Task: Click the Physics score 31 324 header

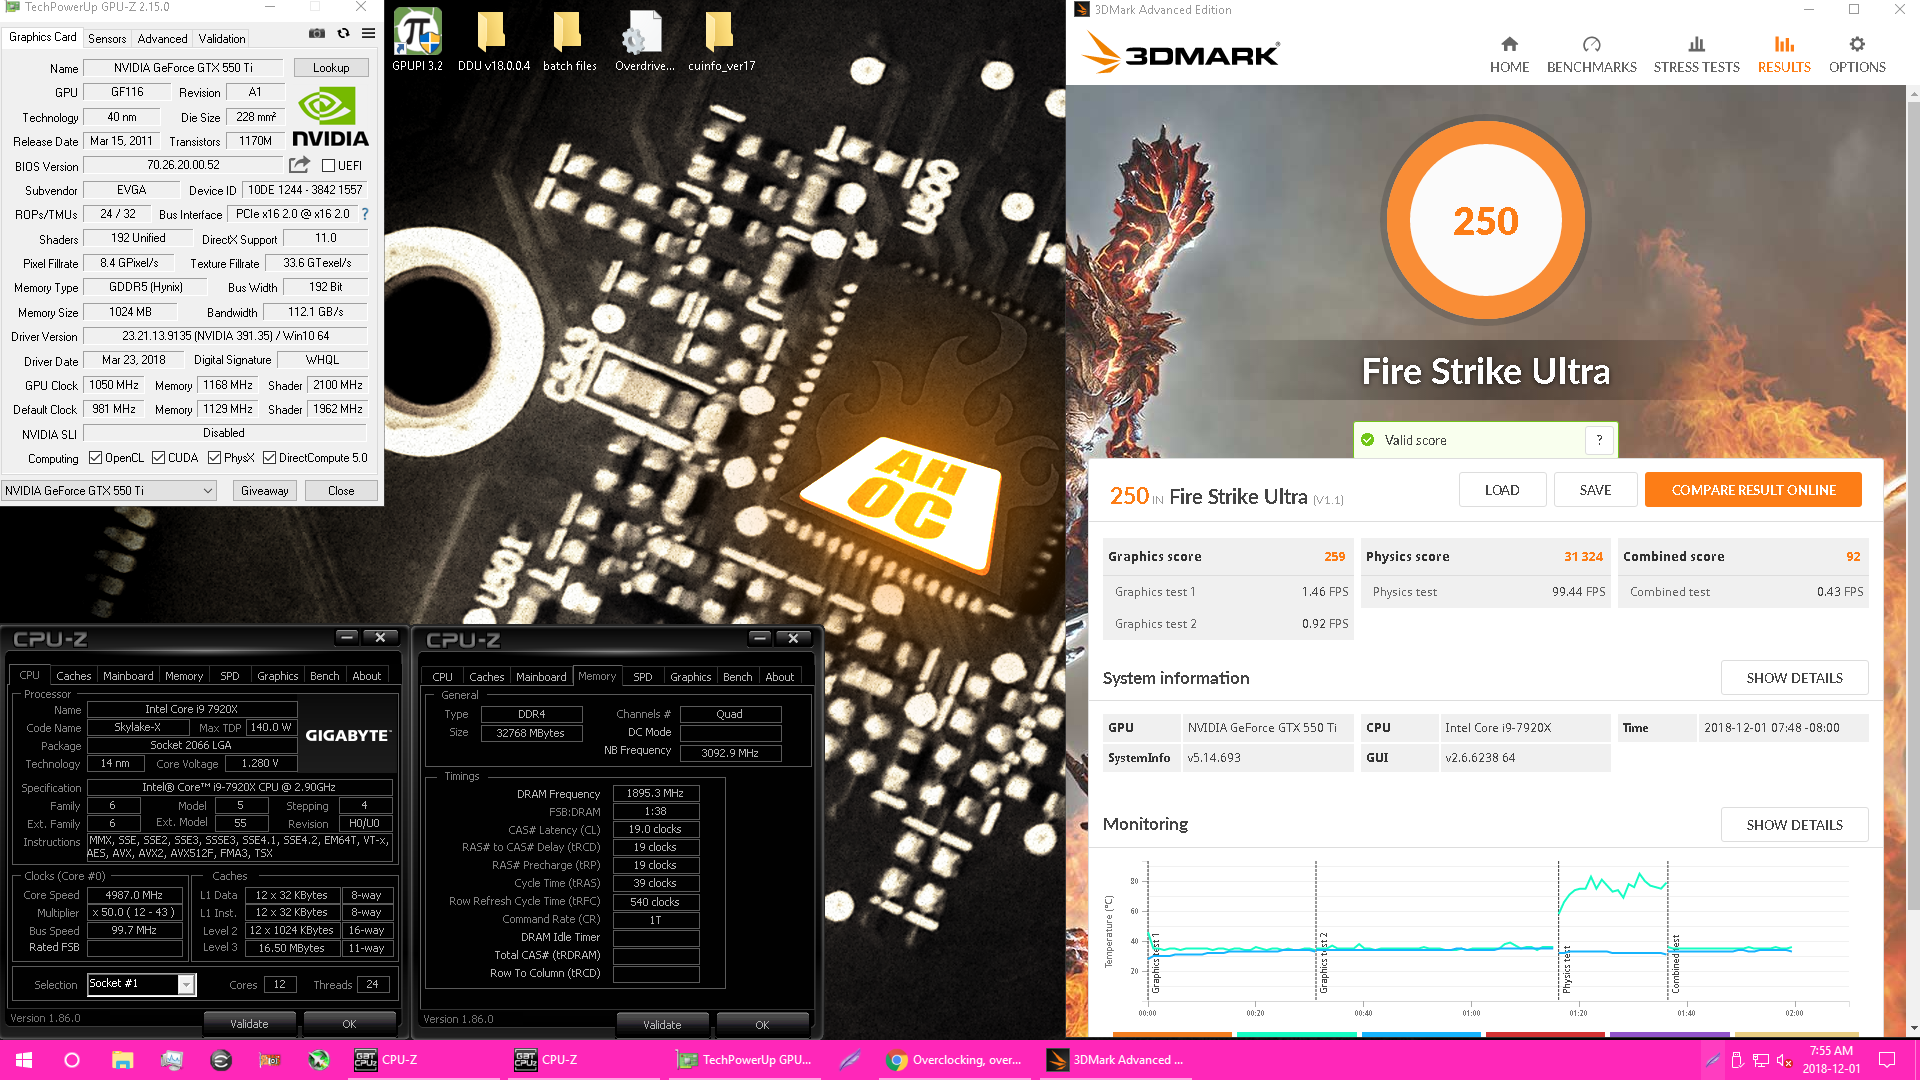Action: (1484, 557)
